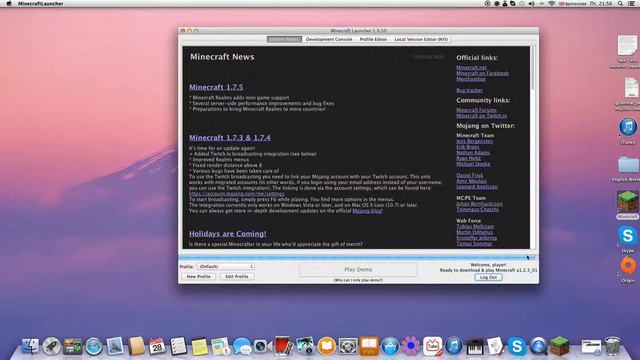Switch to the Development Console tab

[x=329, y=39]
